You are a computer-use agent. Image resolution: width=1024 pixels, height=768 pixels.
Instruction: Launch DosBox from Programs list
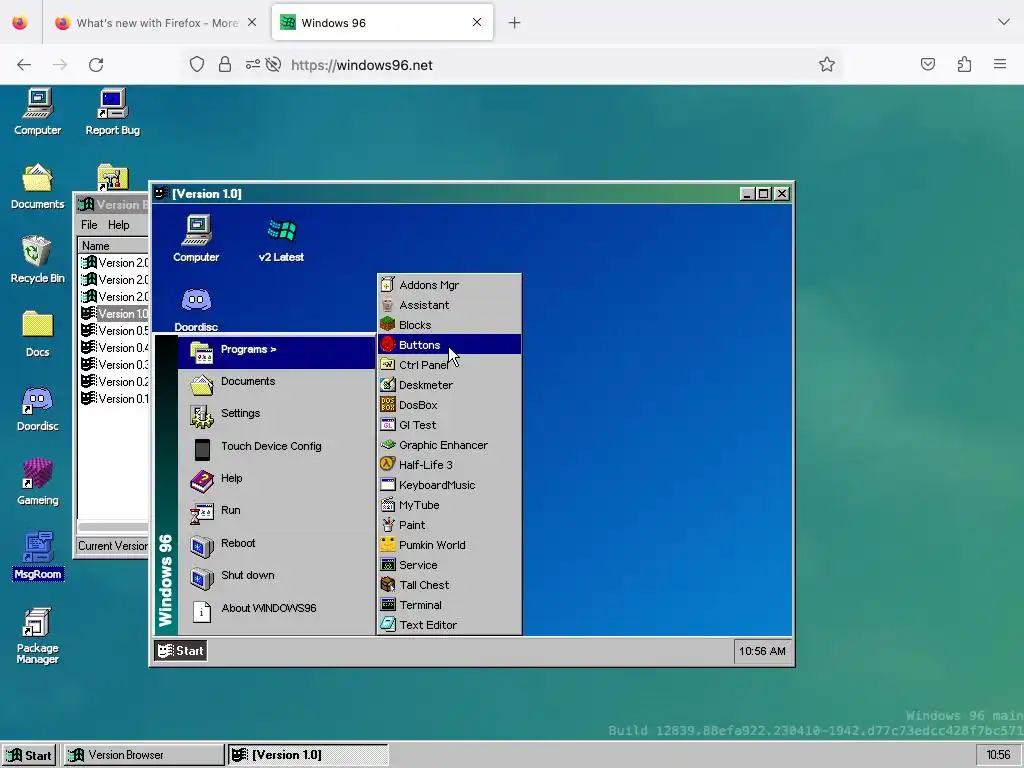[449, 405]
